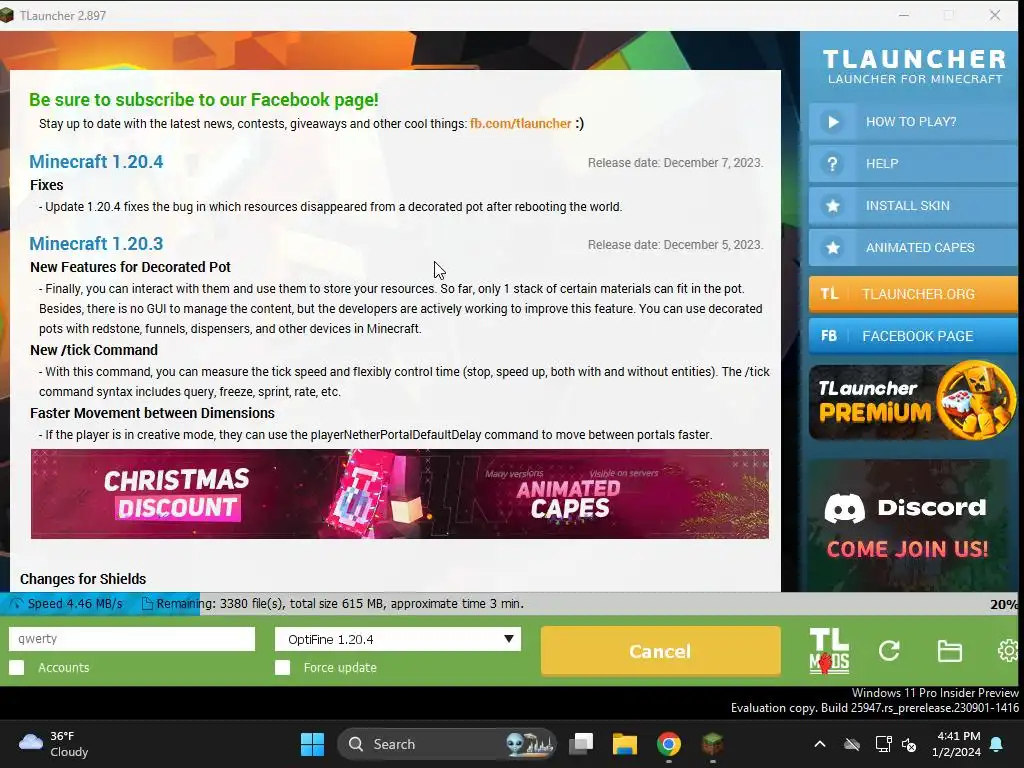Open HOW TO PLAY? menu item
Image resolution: width=1024 pixels, height=768 pixels.
click(913, 122)
